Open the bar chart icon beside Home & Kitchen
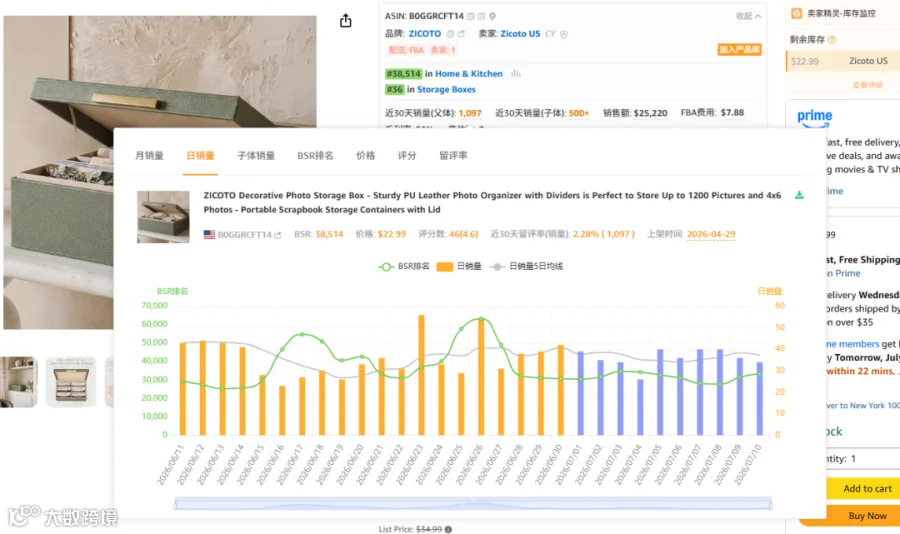The height and width of the screenshot is (534, 900). point(515,73)
